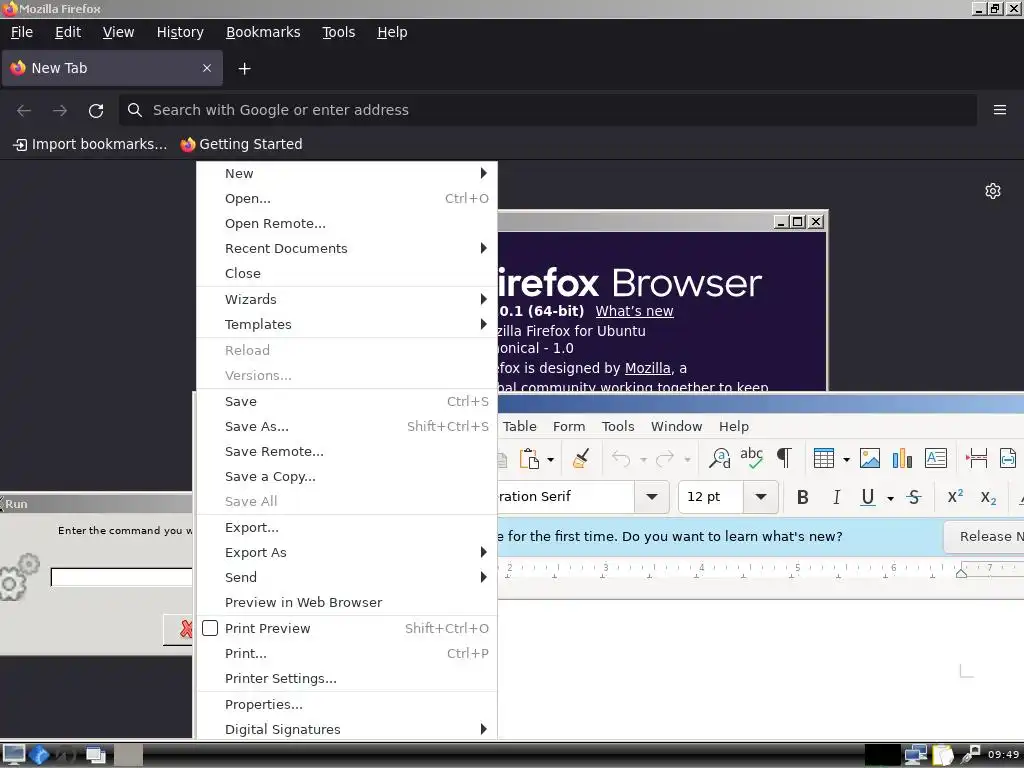
Task: Open a new Firefox tab
Action: [244, 69]
